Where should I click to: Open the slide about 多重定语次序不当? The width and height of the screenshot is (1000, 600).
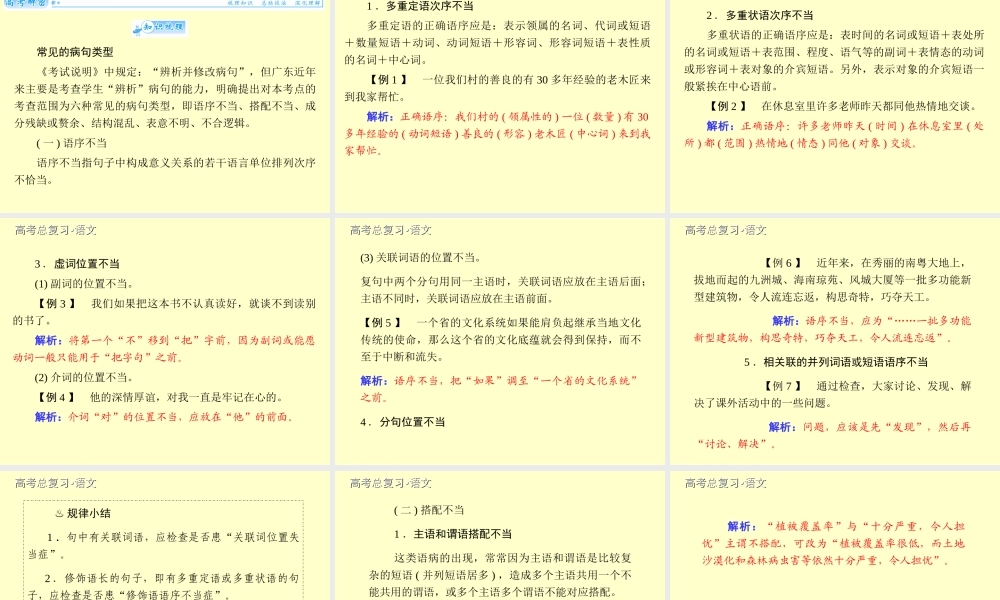tap(500, 106)
